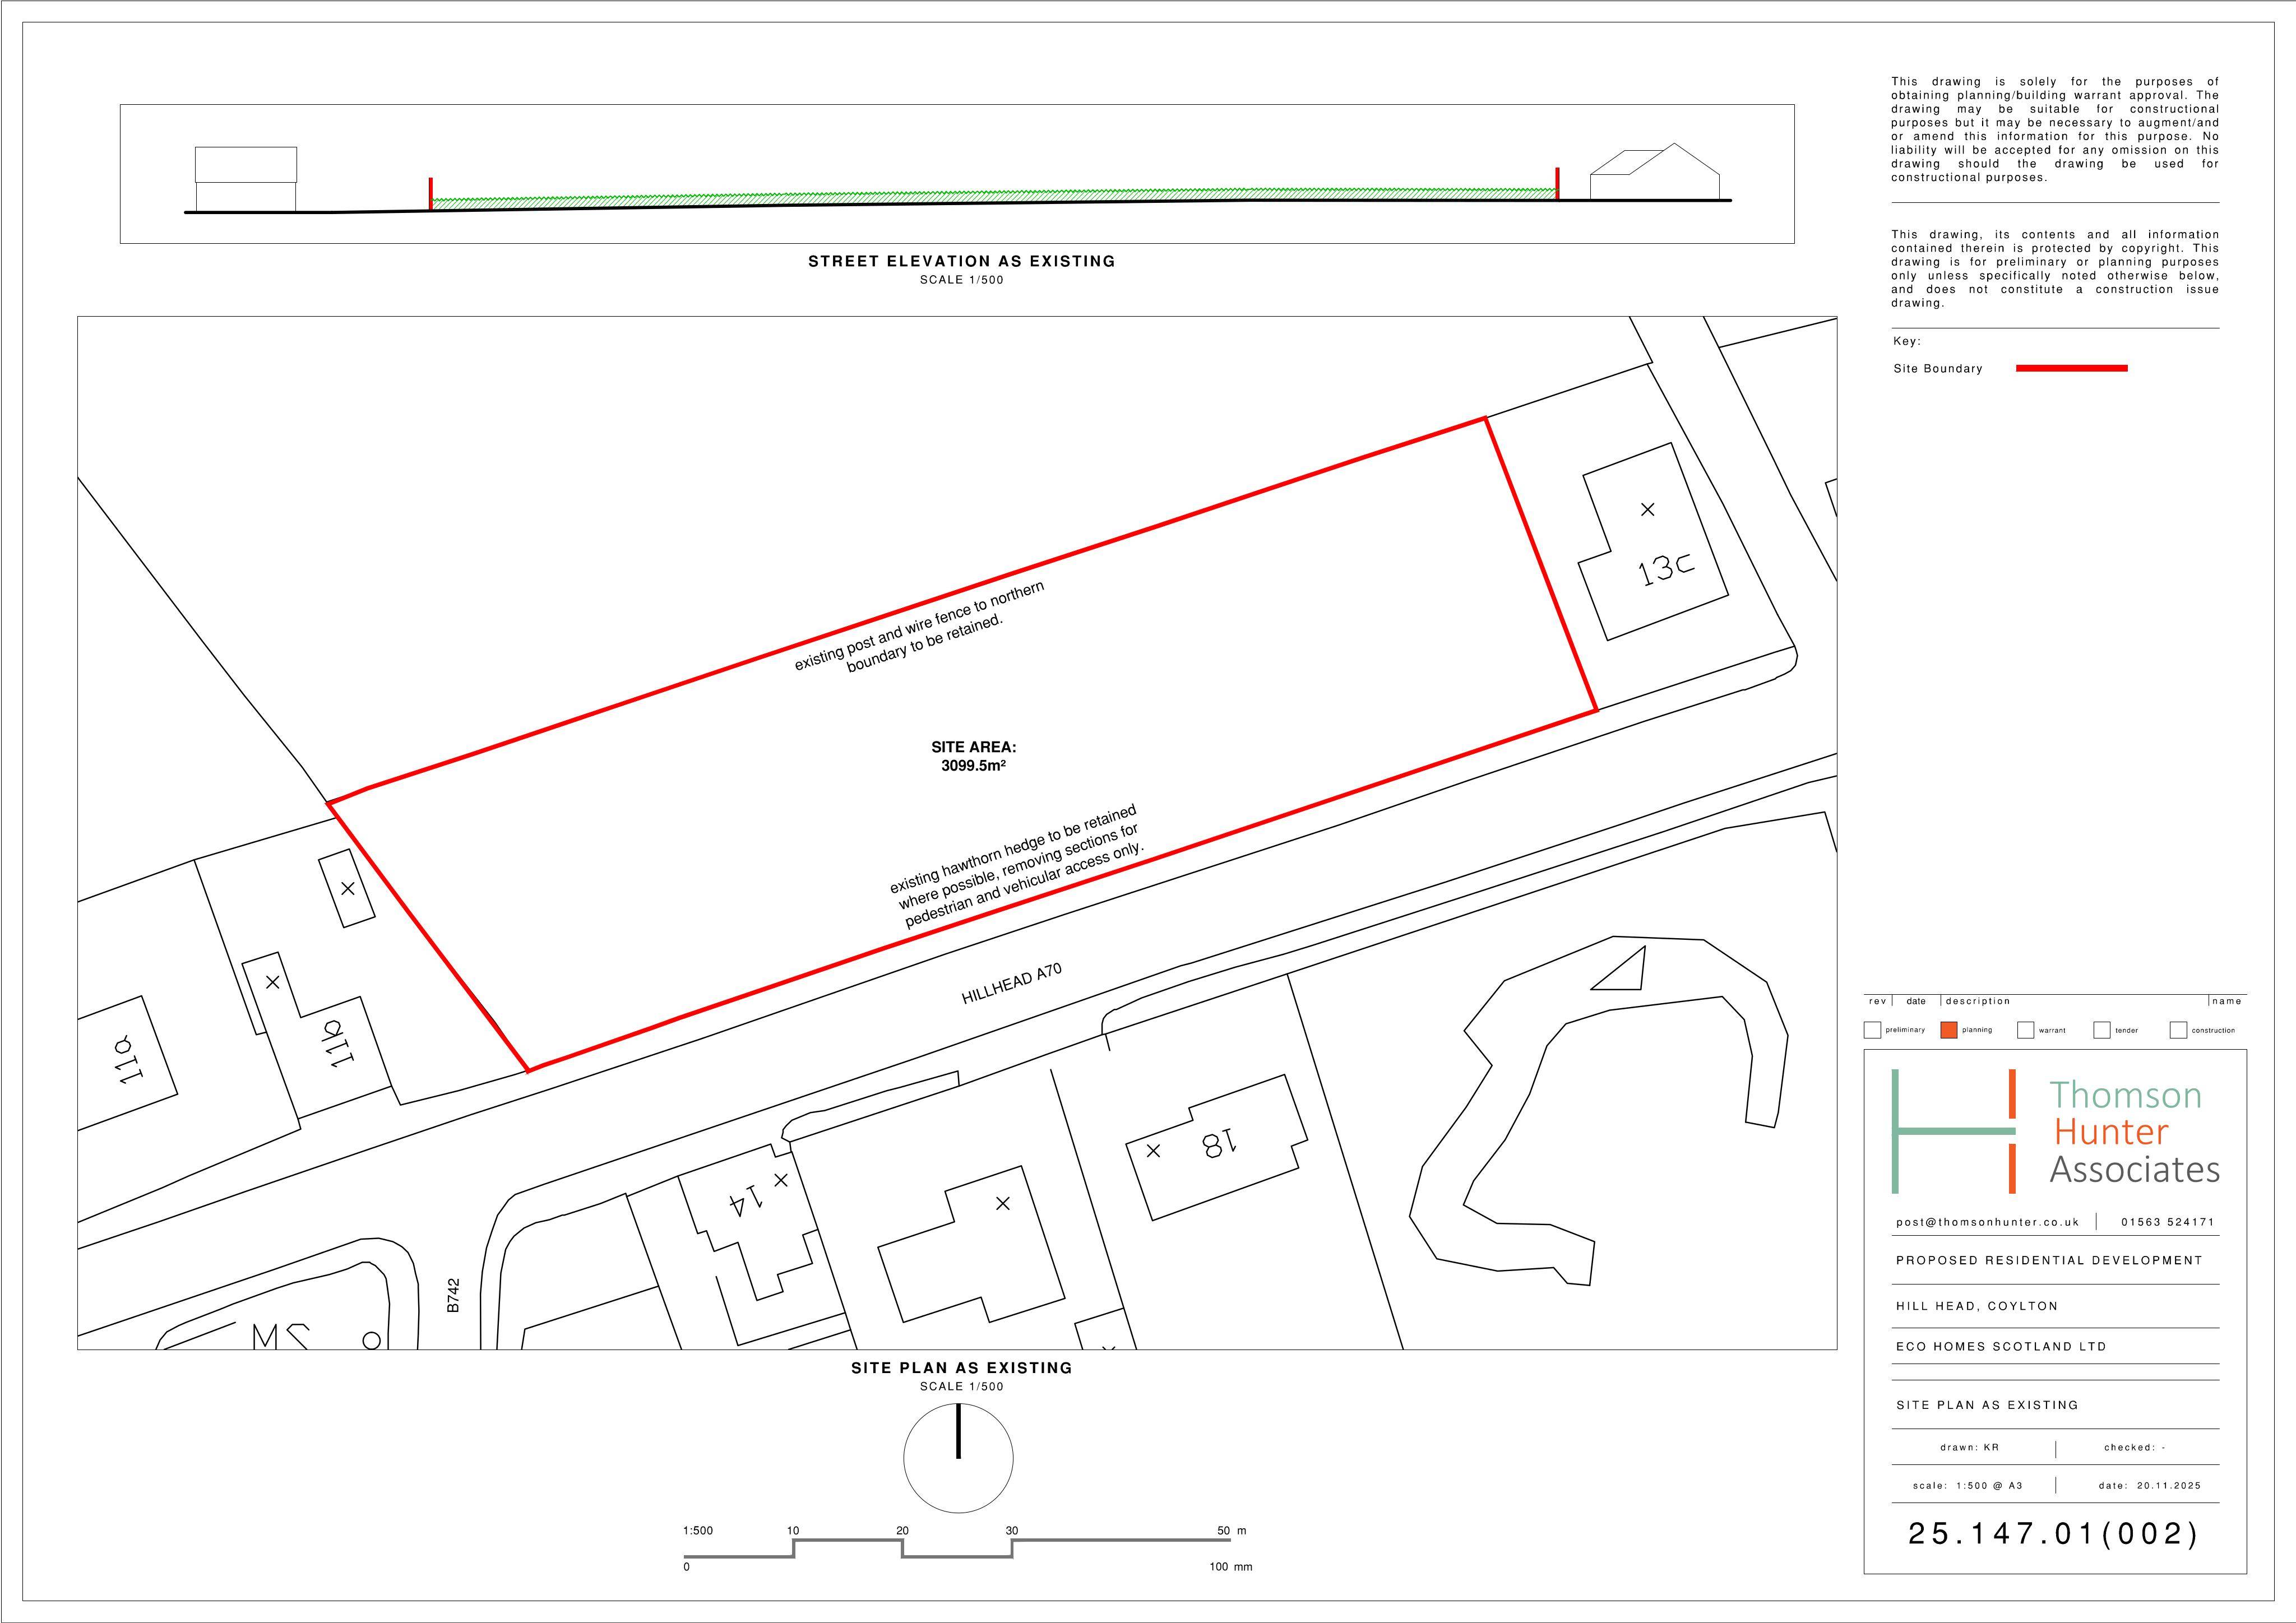Click the 50 m label on scale bar

(x=1232, y=1531)
